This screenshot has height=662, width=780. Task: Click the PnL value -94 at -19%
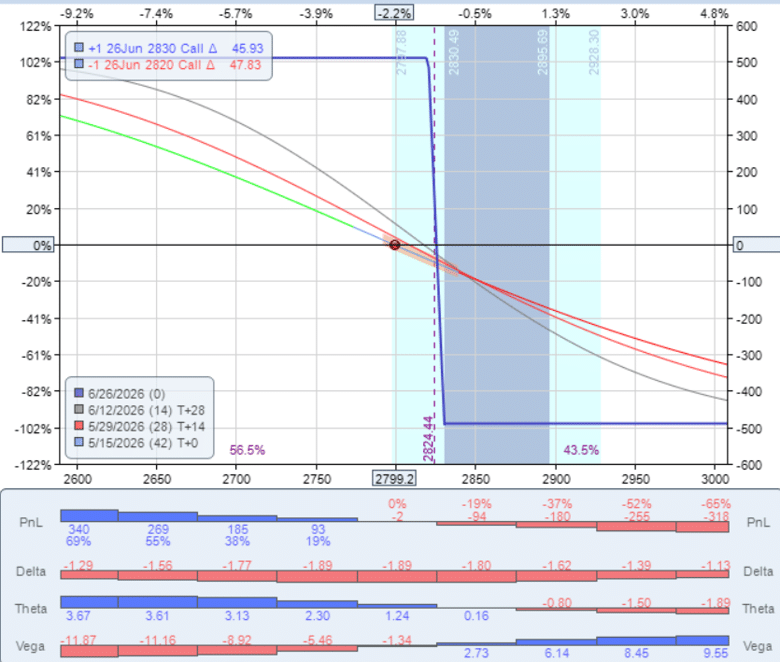[x=477, y=516]
